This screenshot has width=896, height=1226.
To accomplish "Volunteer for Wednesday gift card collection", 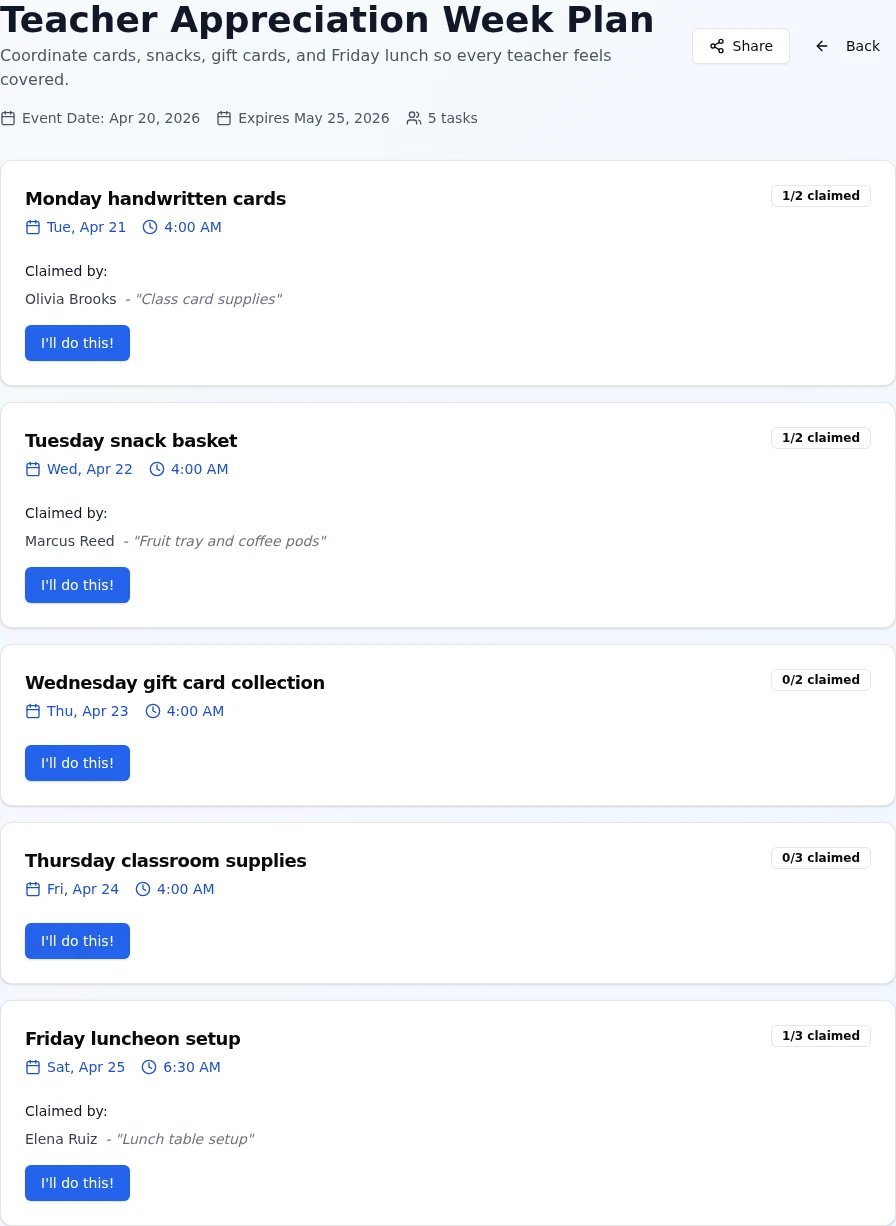I will click(77, 763).
